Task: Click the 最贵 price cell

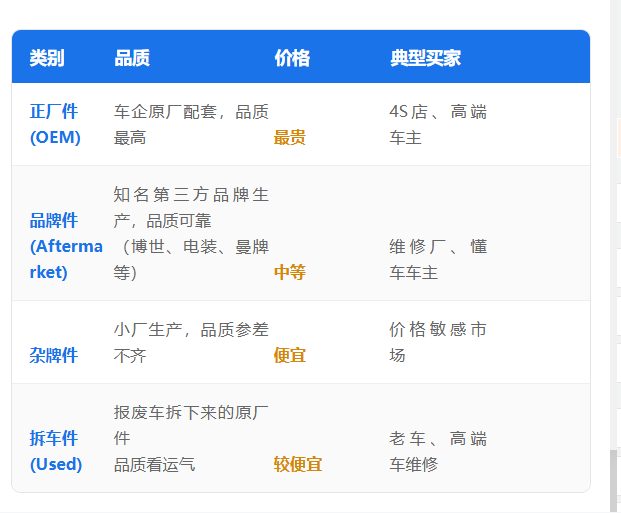Action: [x=290, y=138]
